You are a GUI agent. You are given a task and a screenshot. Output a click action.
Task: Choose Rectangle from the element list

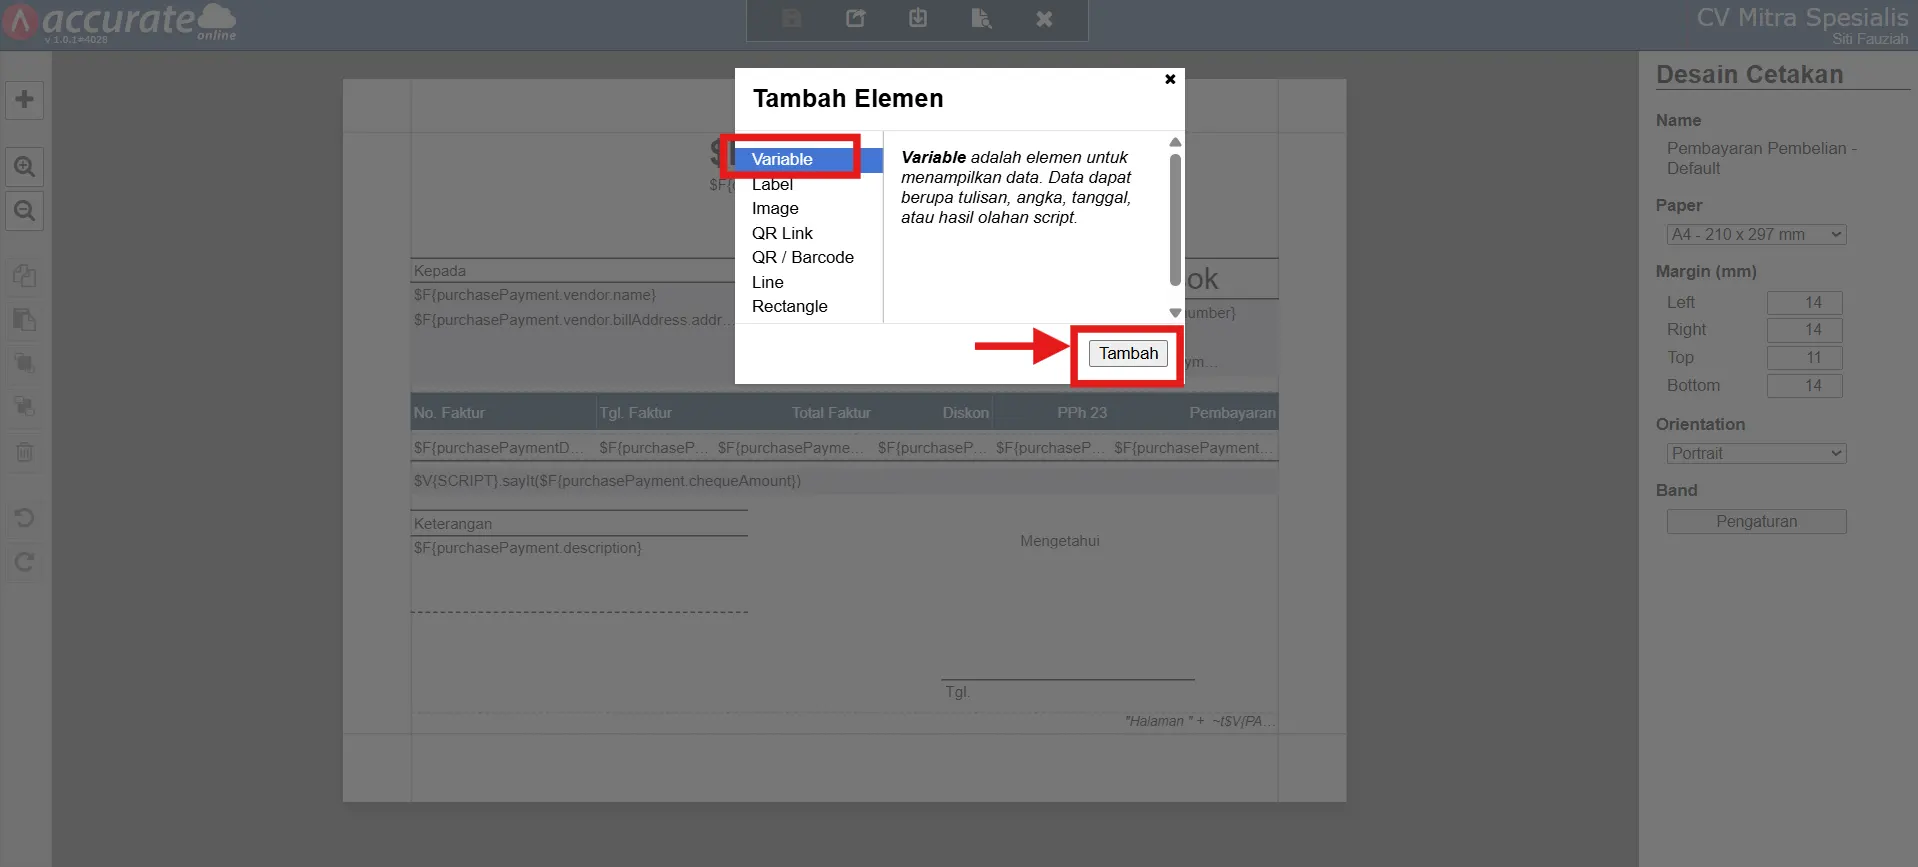(x=790, y=306)
